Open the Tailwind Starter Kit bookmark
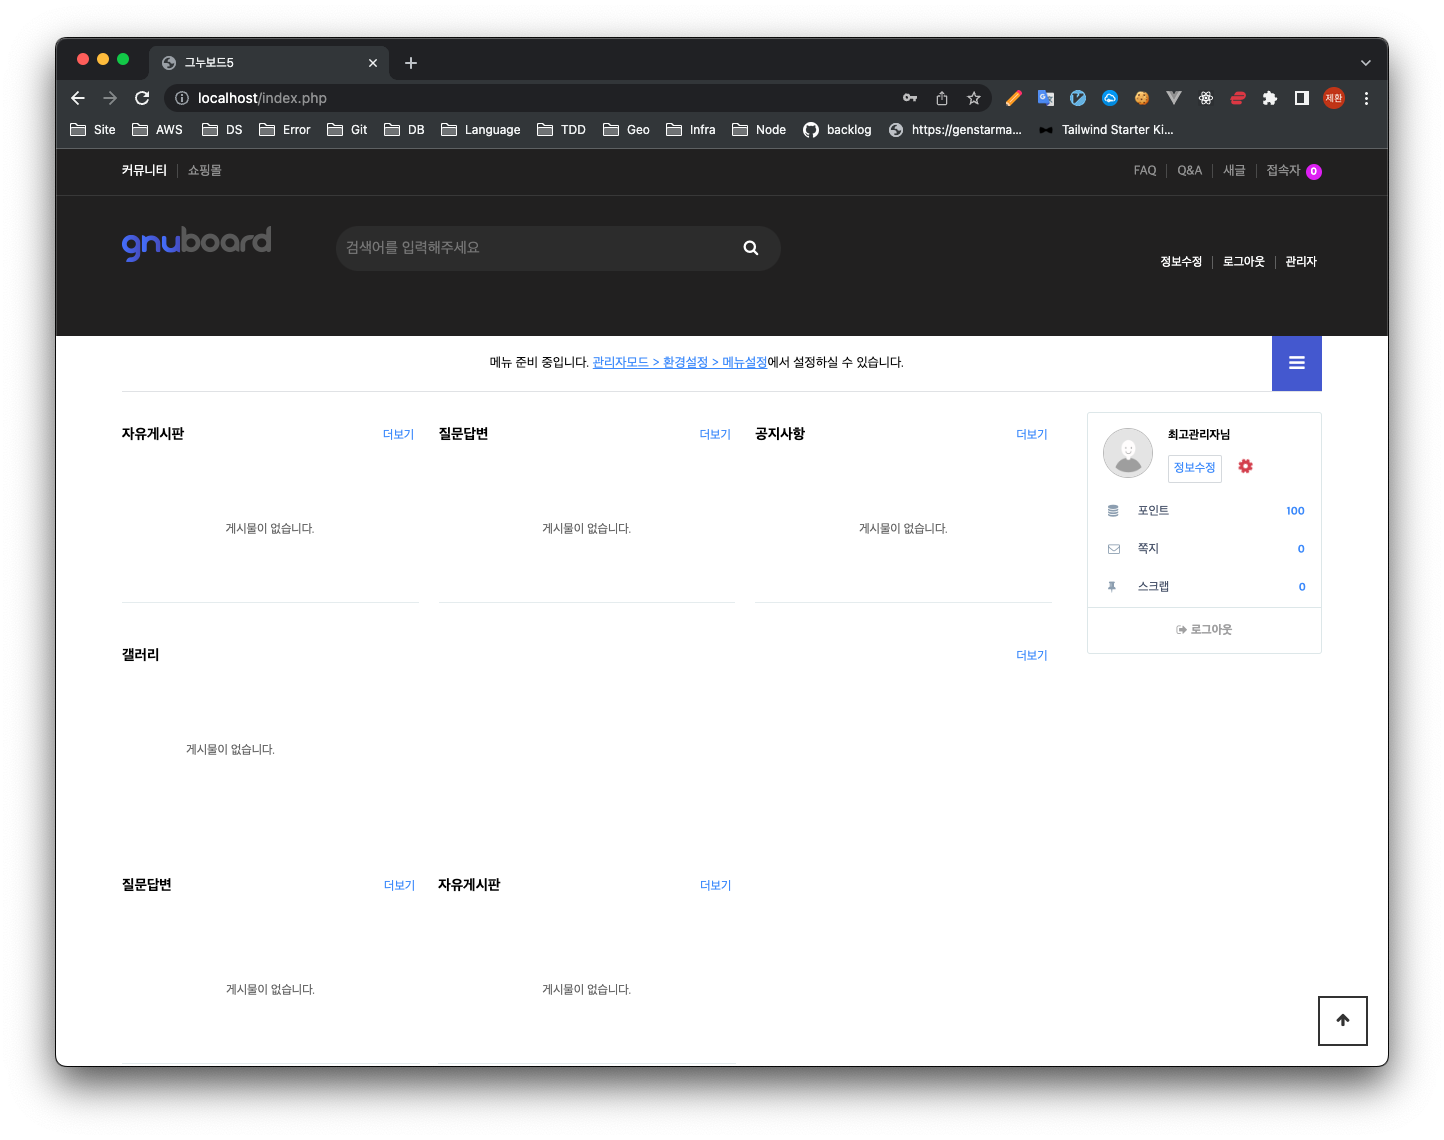Viewport: 1444px width, 1140px height. click(x=1106, y=130)
